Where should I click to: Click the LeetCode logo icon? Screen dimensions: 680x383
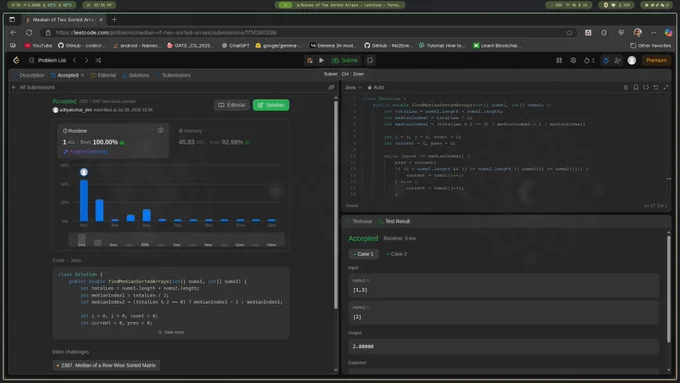[16, 60]
